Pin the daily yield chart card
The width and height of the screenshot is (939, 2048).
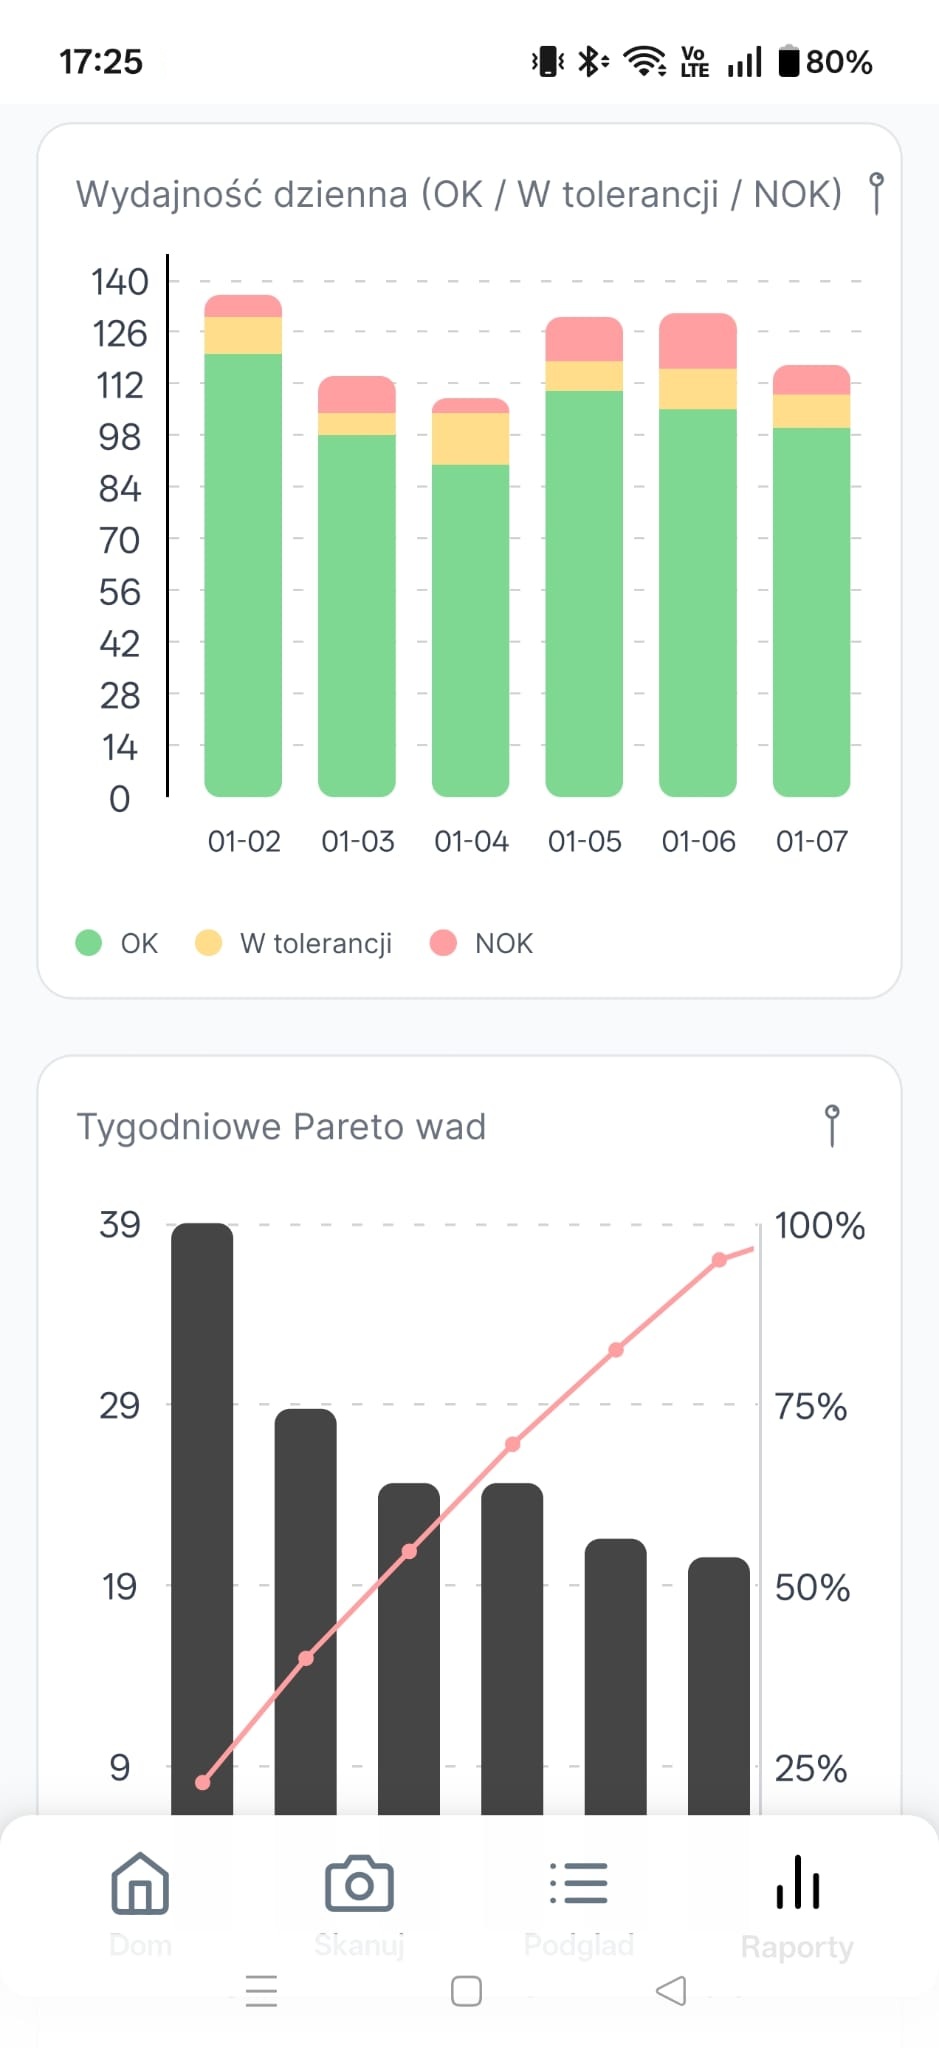tap(876, 193)
